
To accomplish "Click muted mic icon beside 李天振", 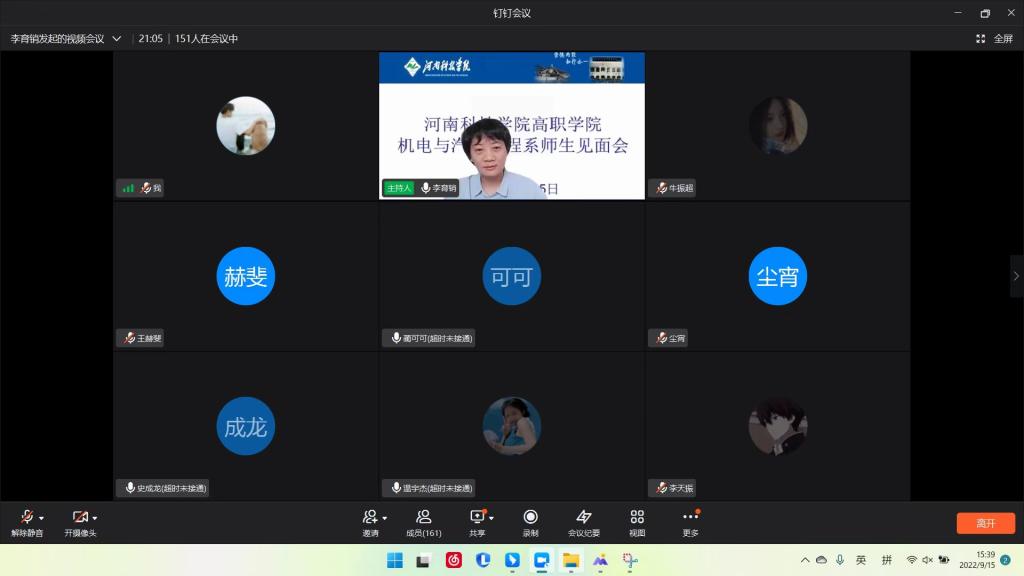I will pyautogui.click(x=661, y=488).
